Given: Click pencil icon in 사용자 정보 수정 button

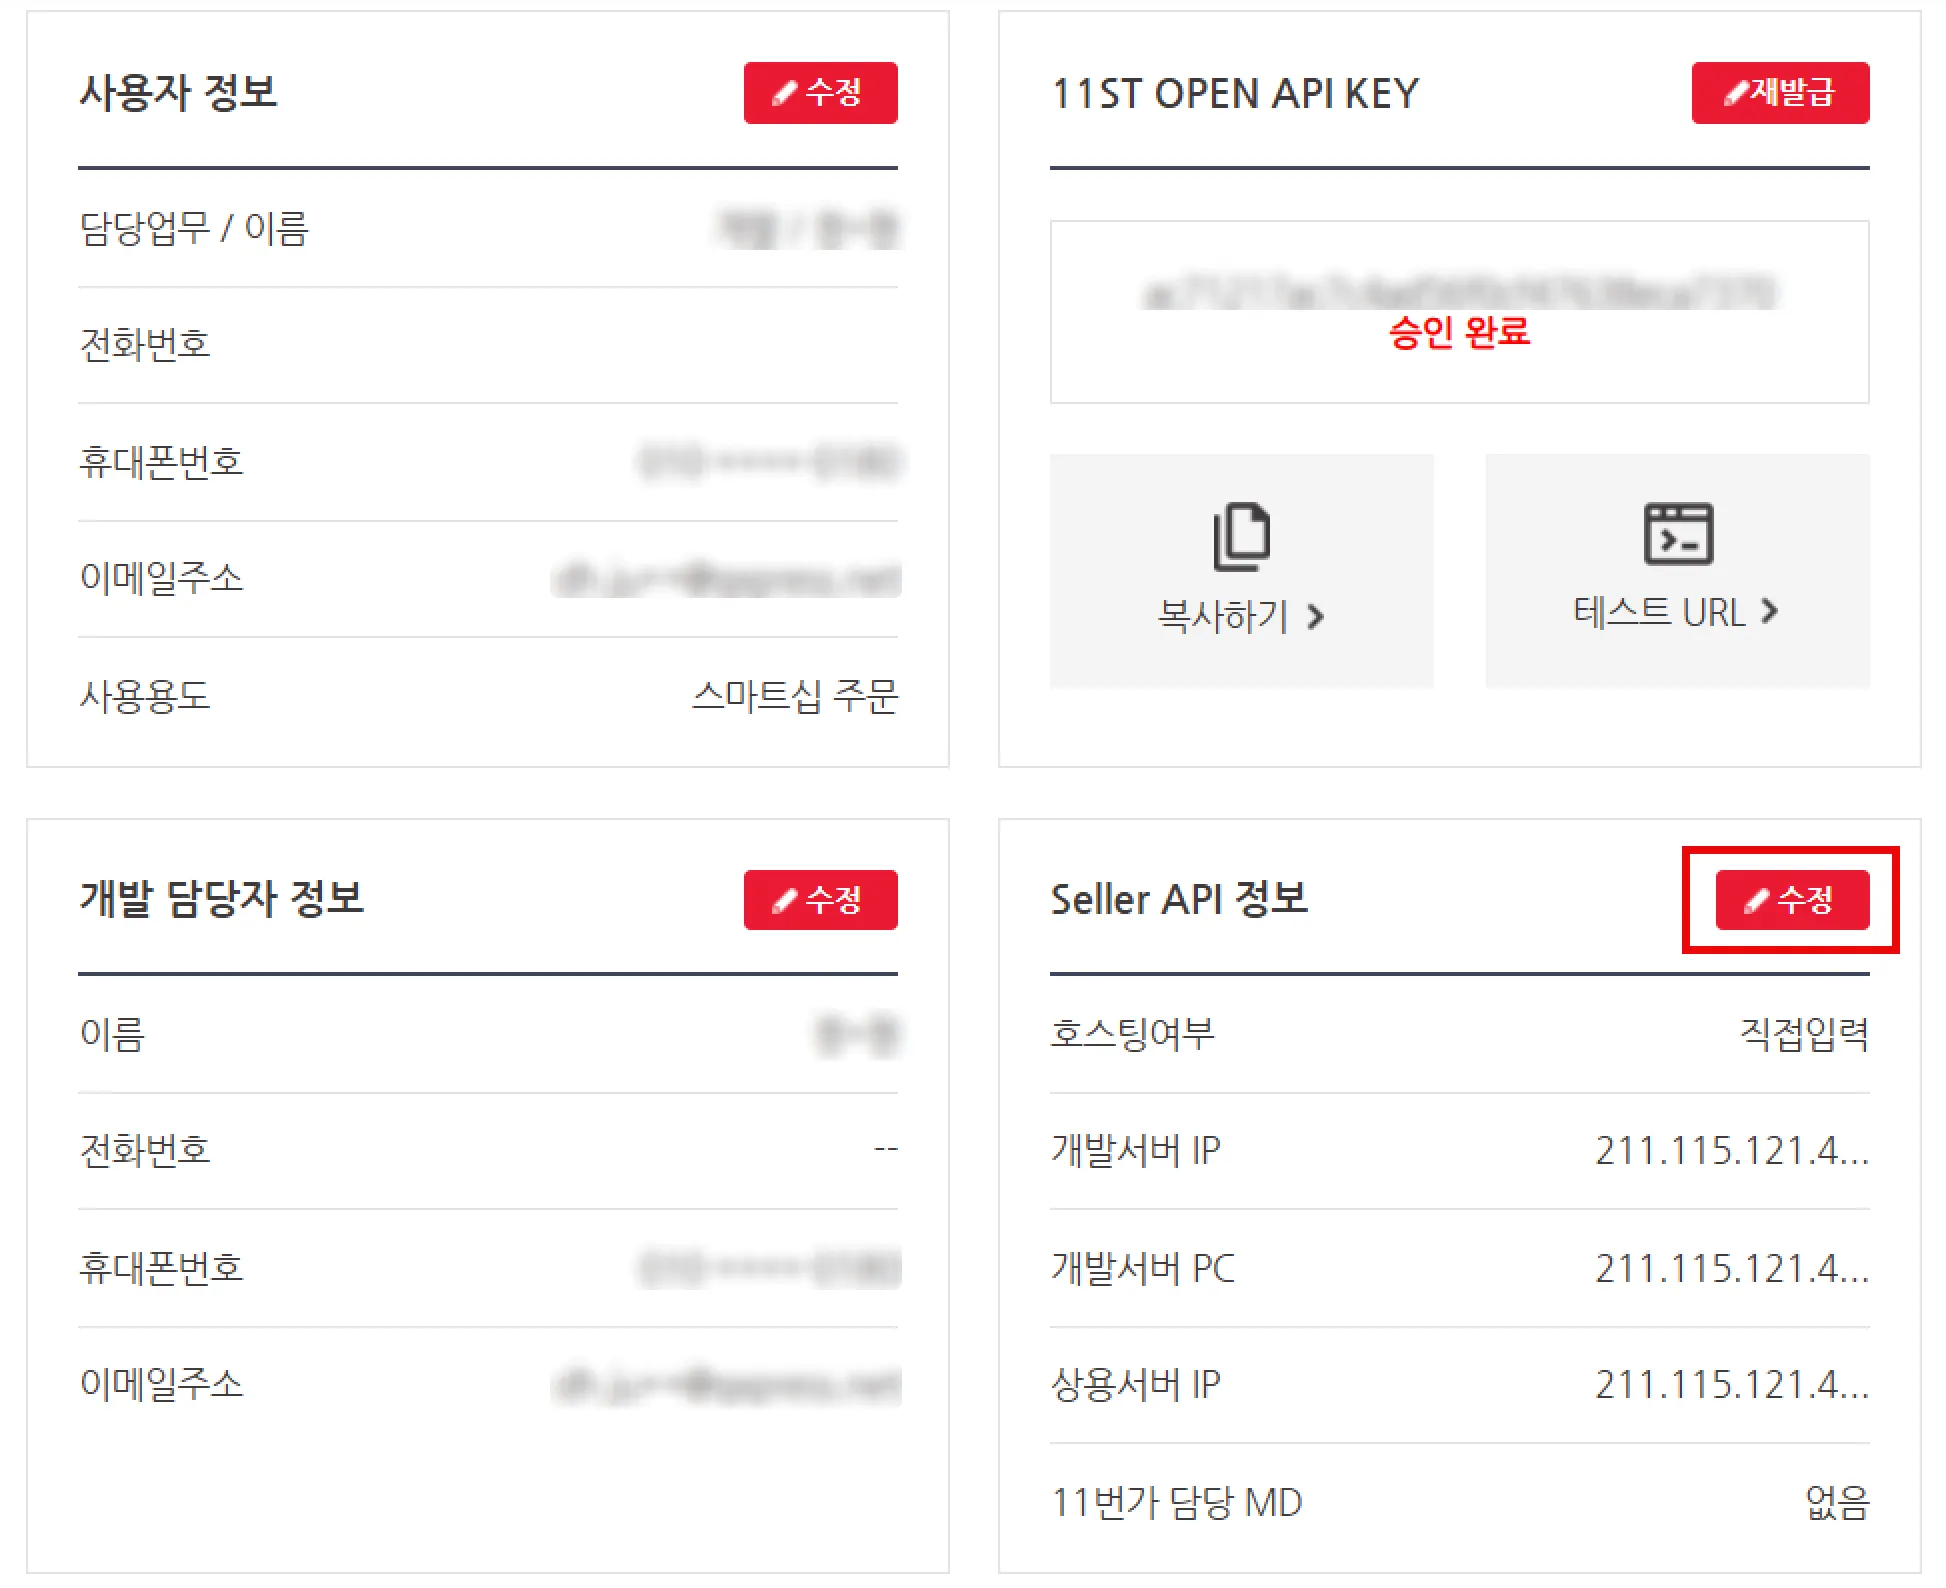Looking at the screenshot, I should pos(785,94).
